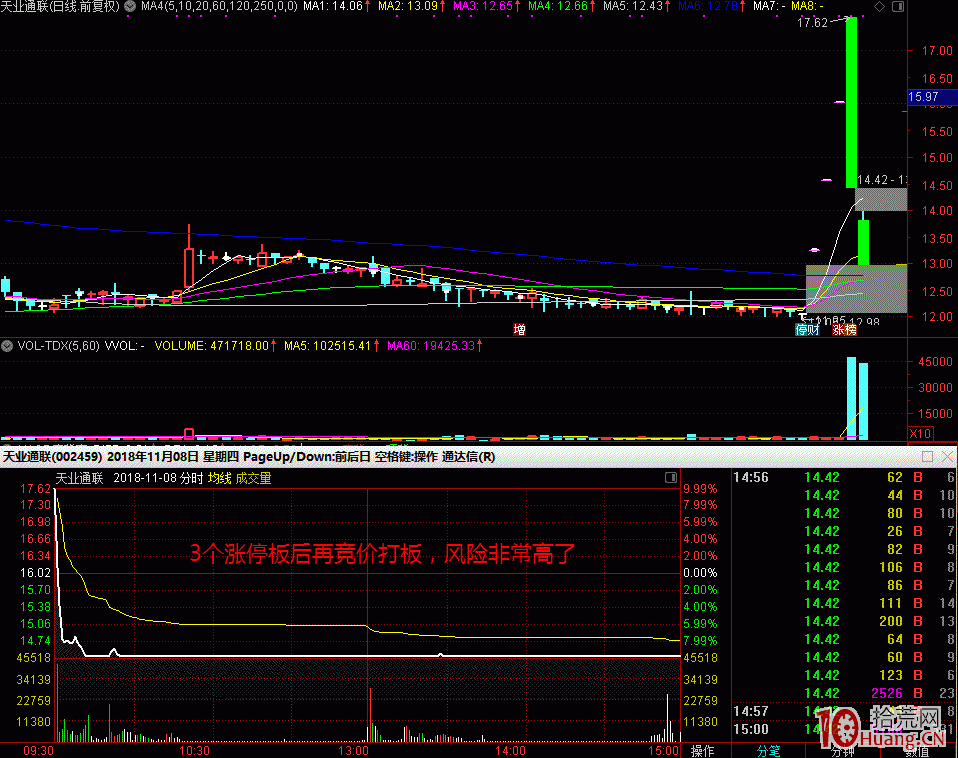Switch to the 分钟 tab
Screen dimensions: 958x758
point(843,751)
